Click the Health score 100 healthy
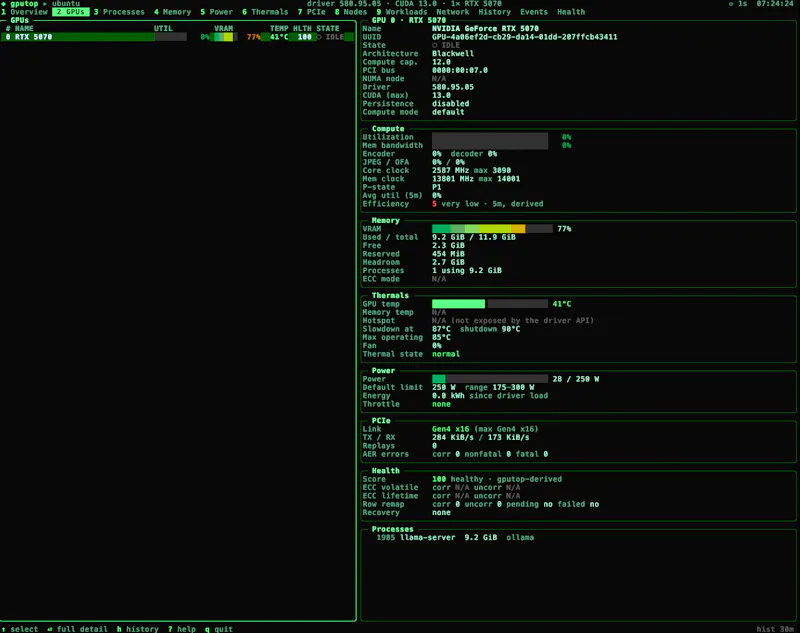Screen dimensions: 800x633 497,479
